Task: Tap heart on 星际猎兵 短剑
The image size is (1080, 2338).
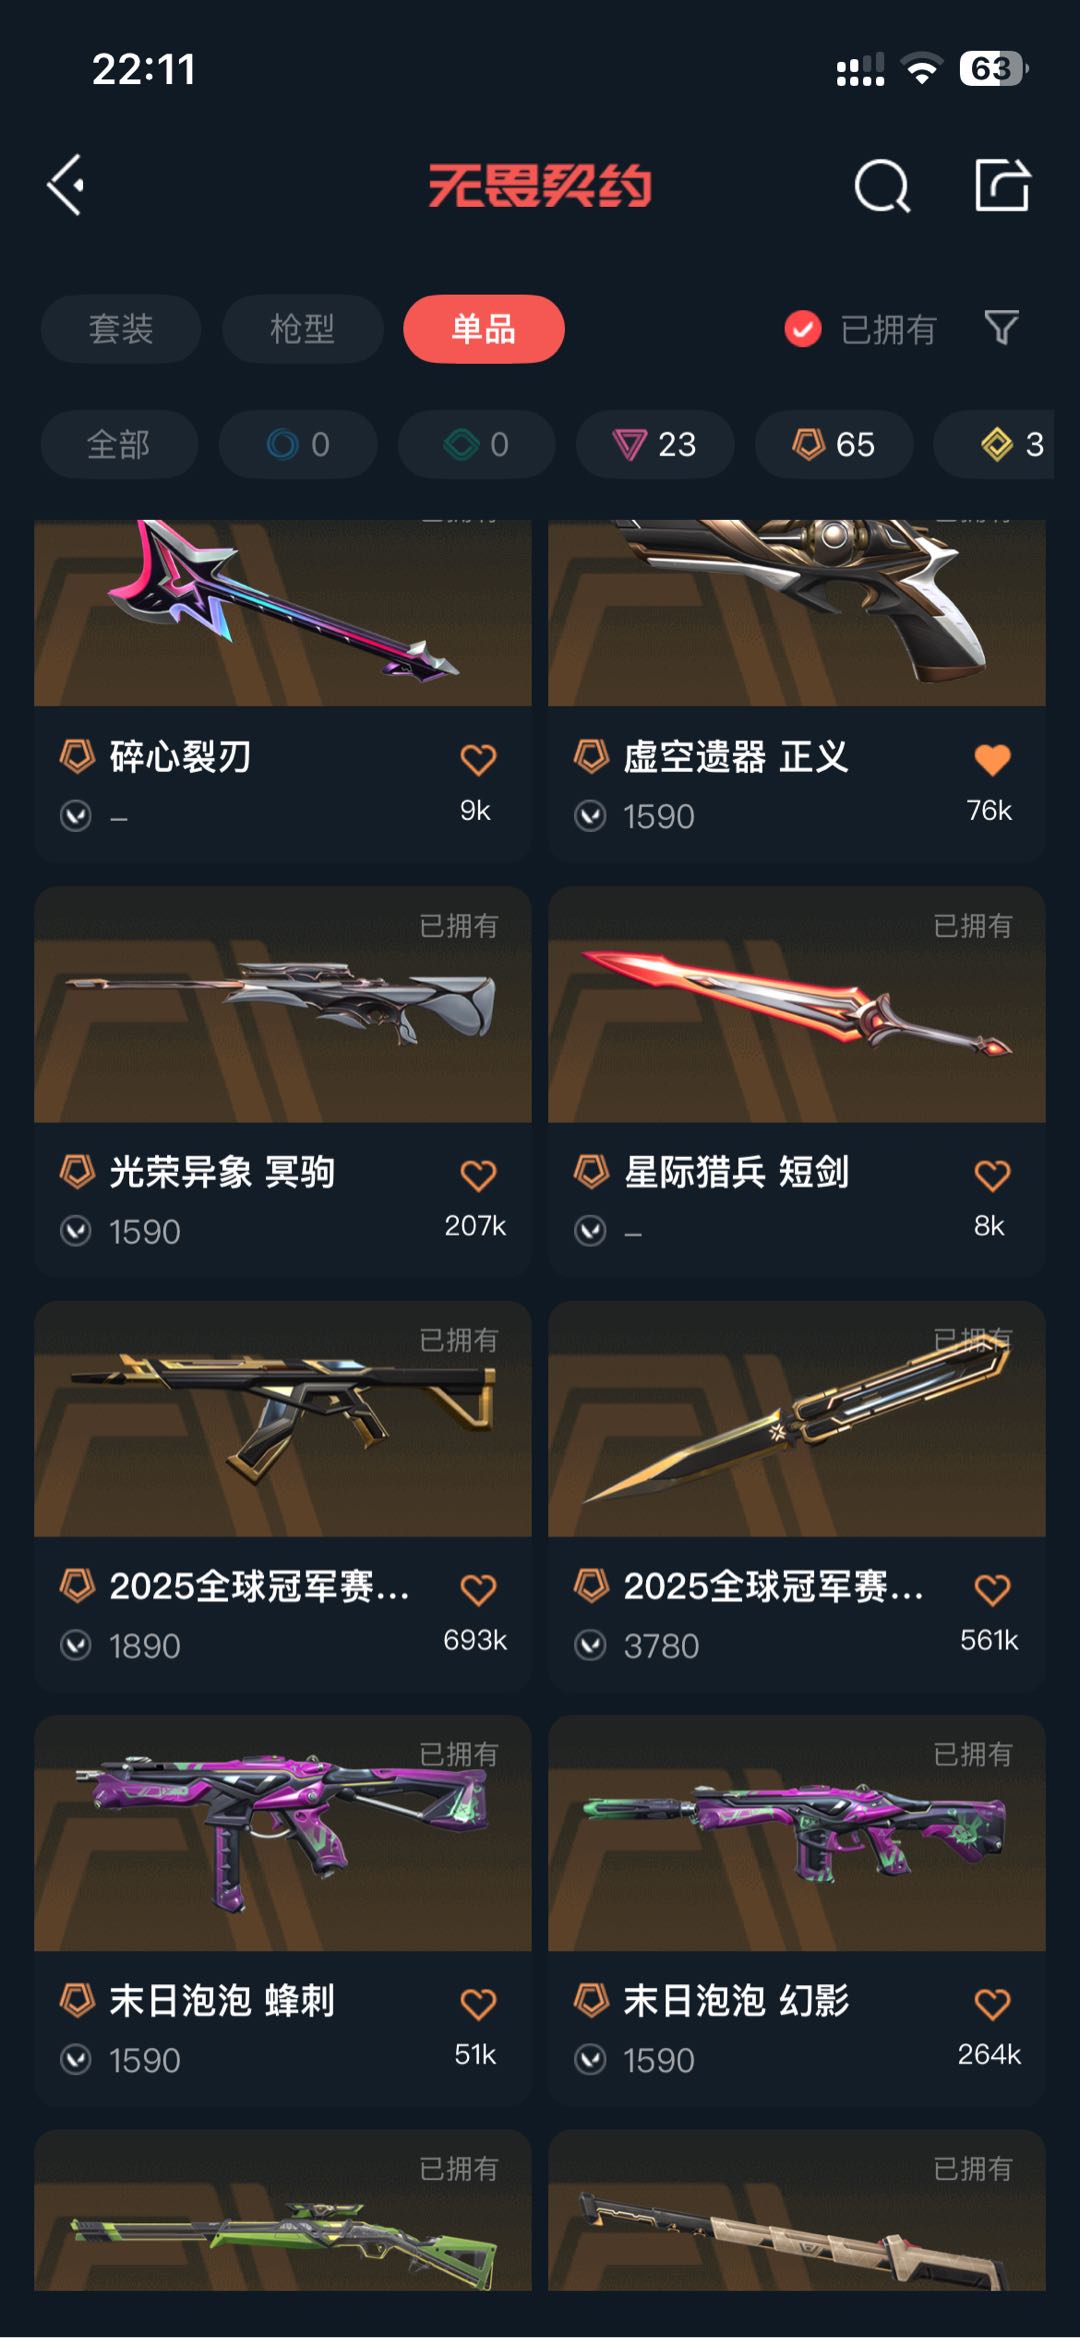Action: click(x=992, y=1174)
